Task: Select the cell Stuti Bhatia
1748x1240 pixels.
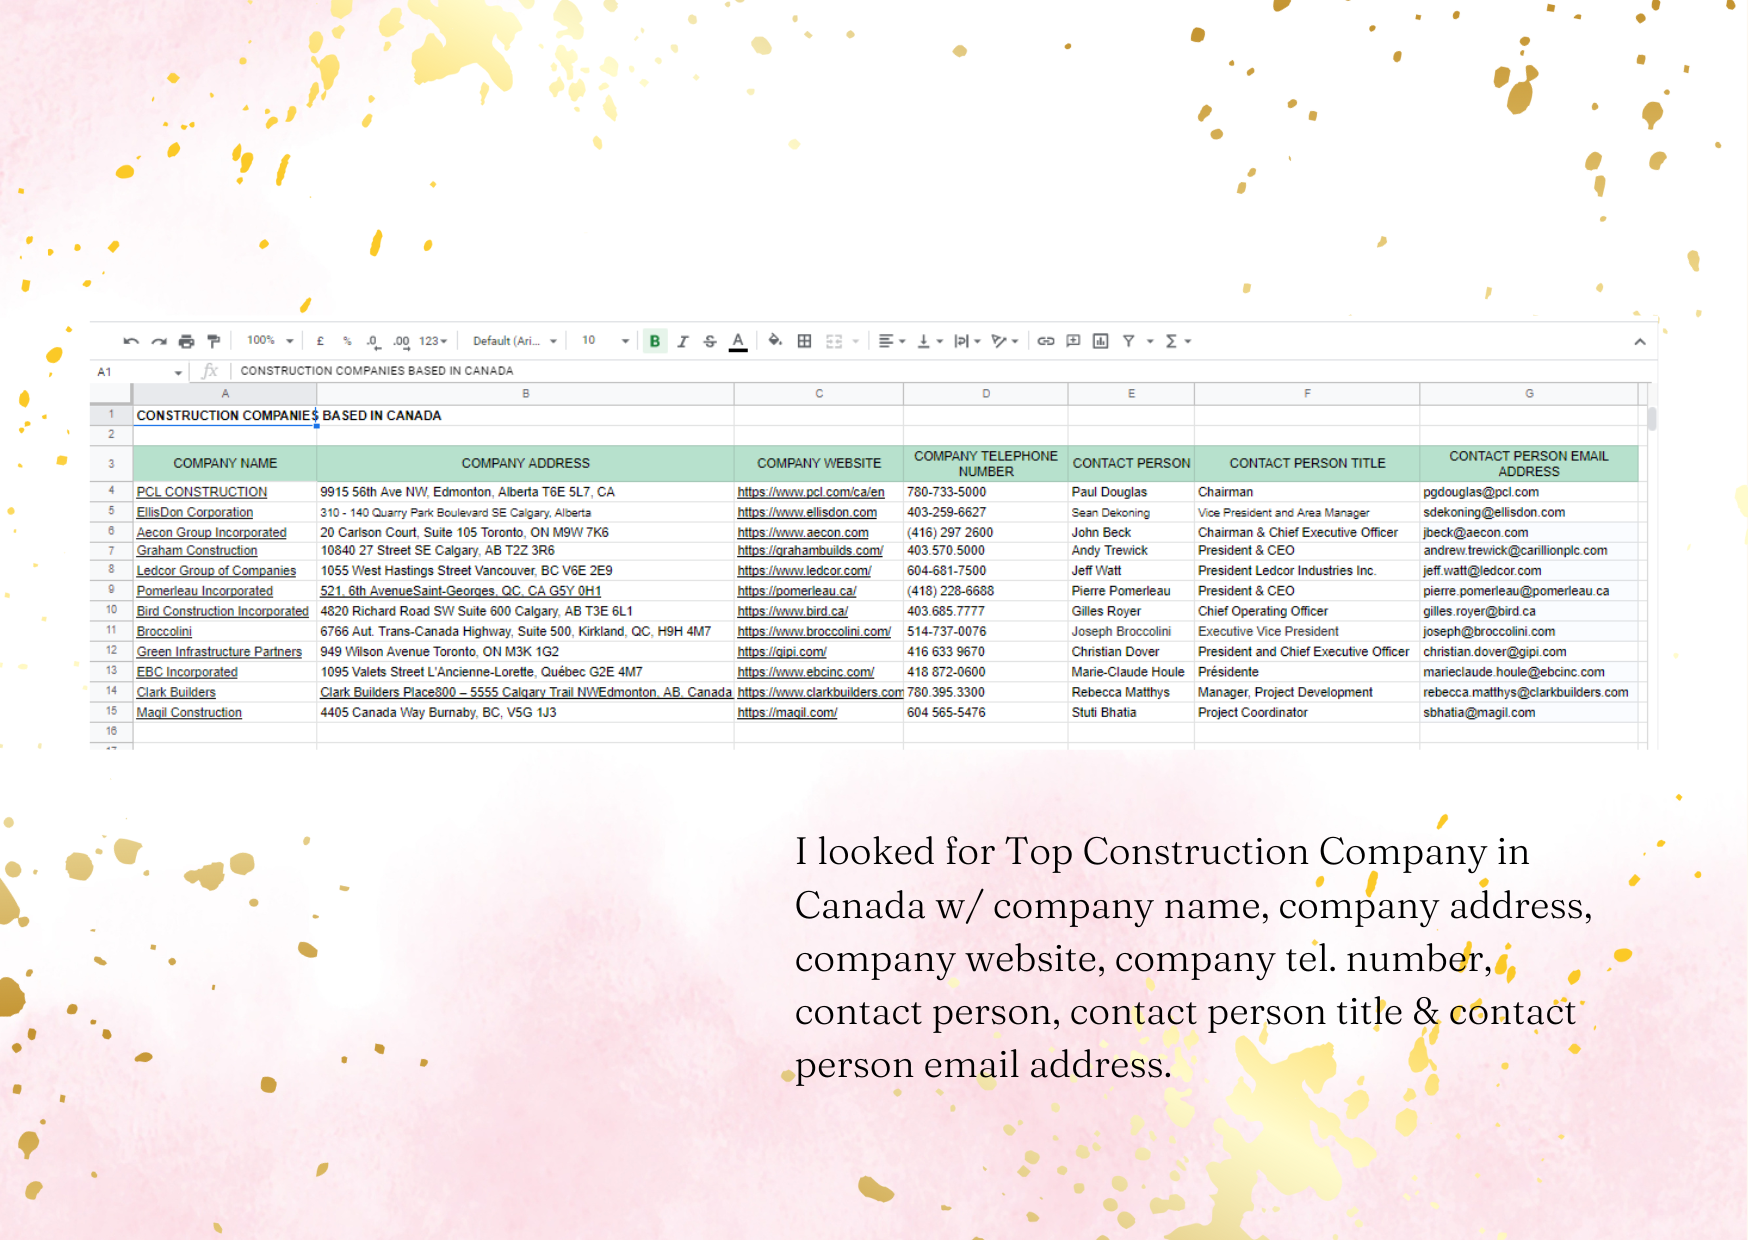Action: point(1131,713)
